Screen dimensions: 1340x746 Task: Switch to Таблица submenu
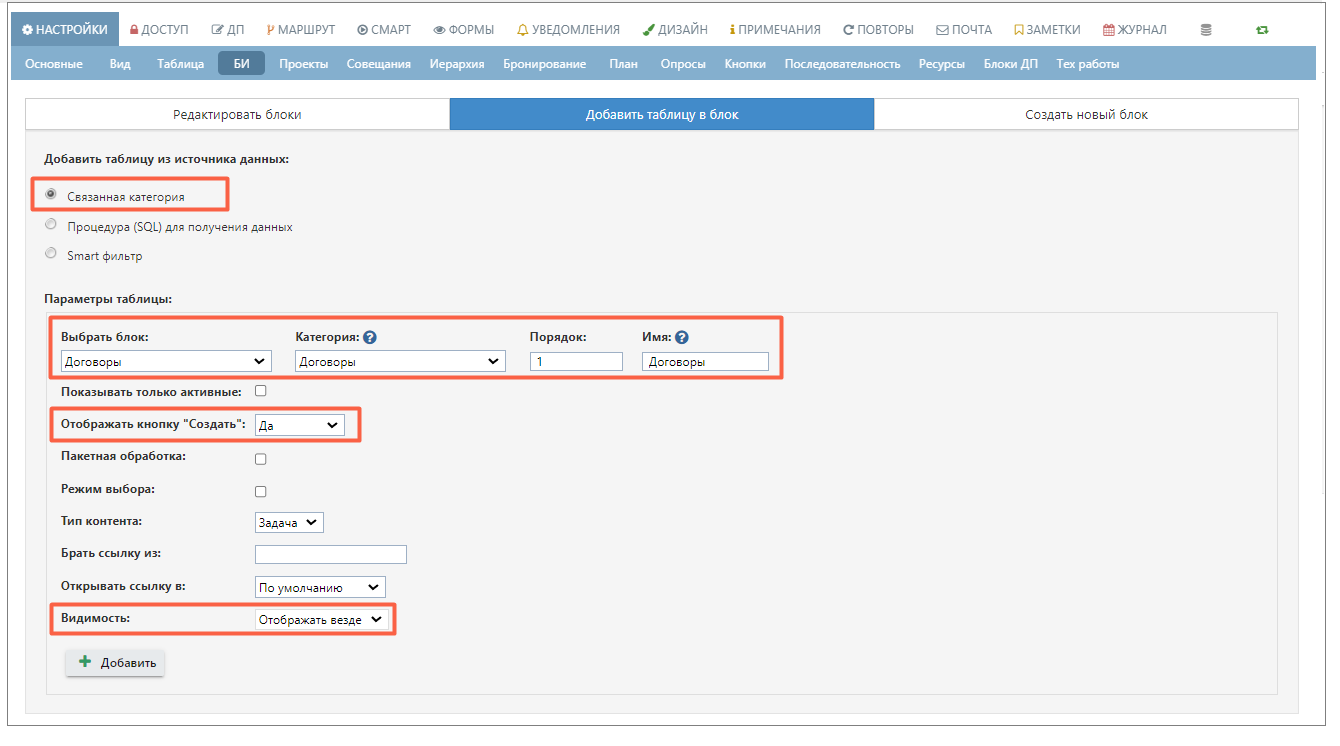coord(180,64)
